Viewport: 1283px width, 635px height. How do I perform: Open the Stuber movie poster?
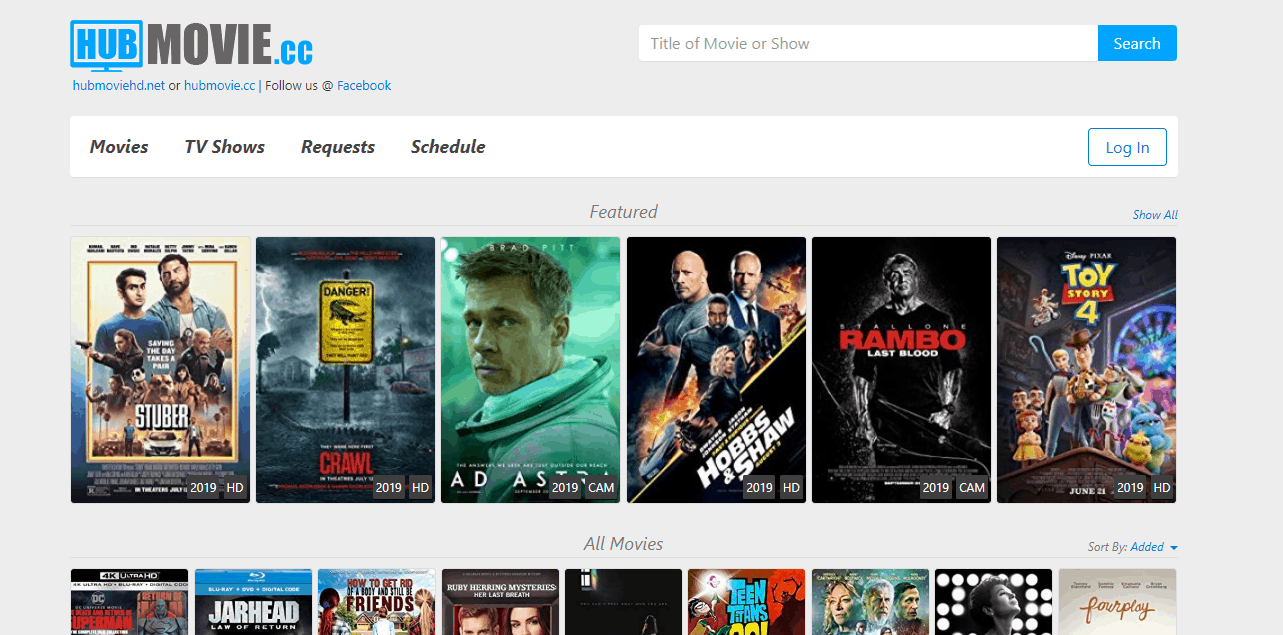(x=160, y=370)
